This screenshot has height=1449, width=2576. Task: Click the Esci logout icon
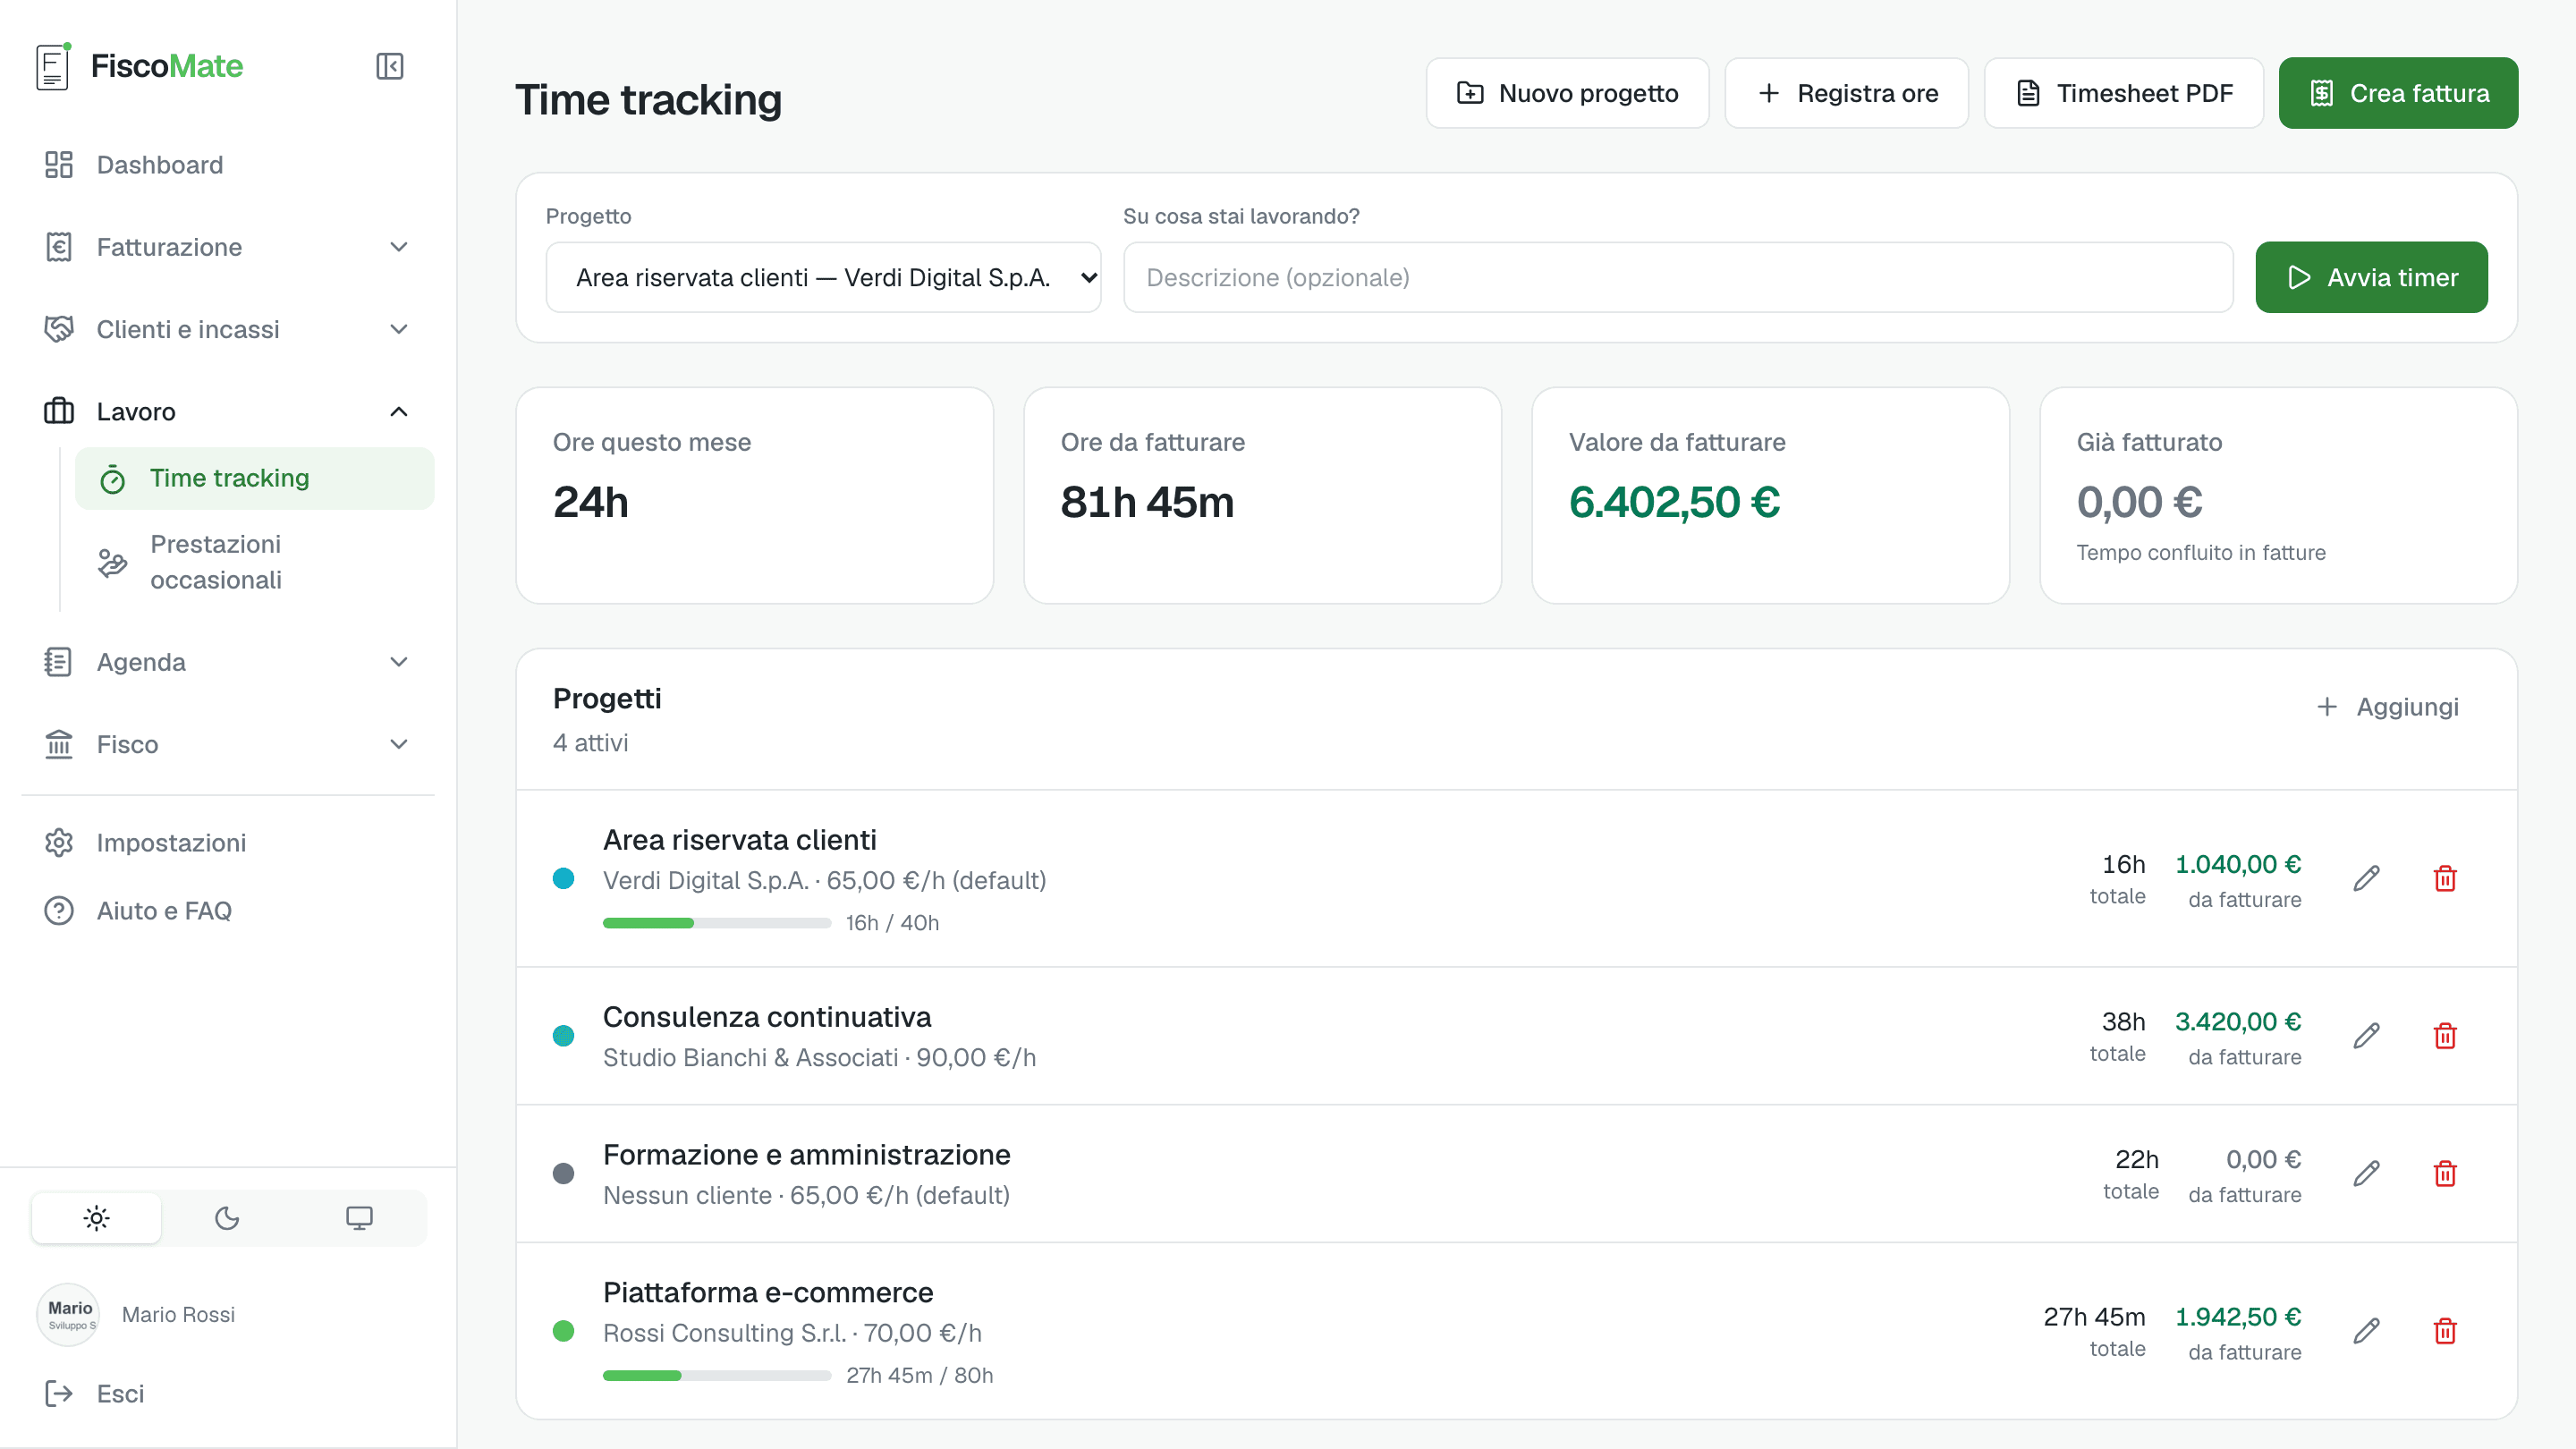[59, 1393]
